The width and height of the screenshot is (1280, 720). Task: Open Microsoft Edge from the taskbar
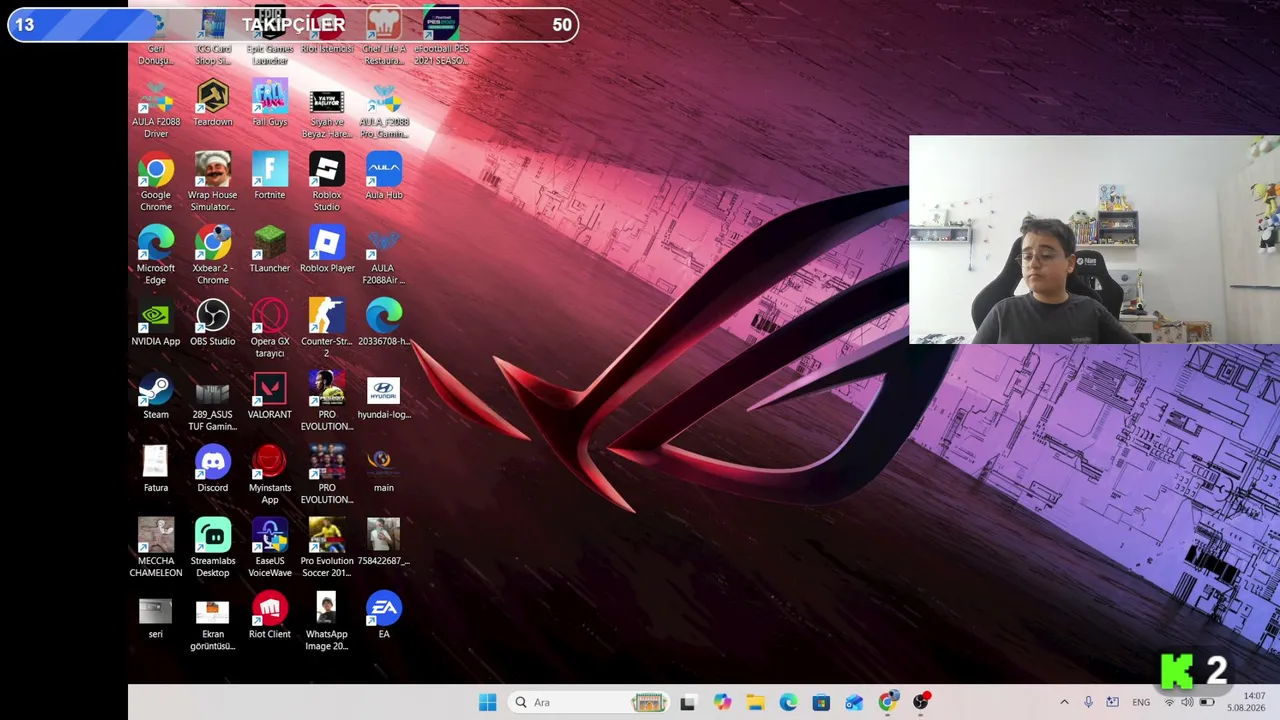788,702
